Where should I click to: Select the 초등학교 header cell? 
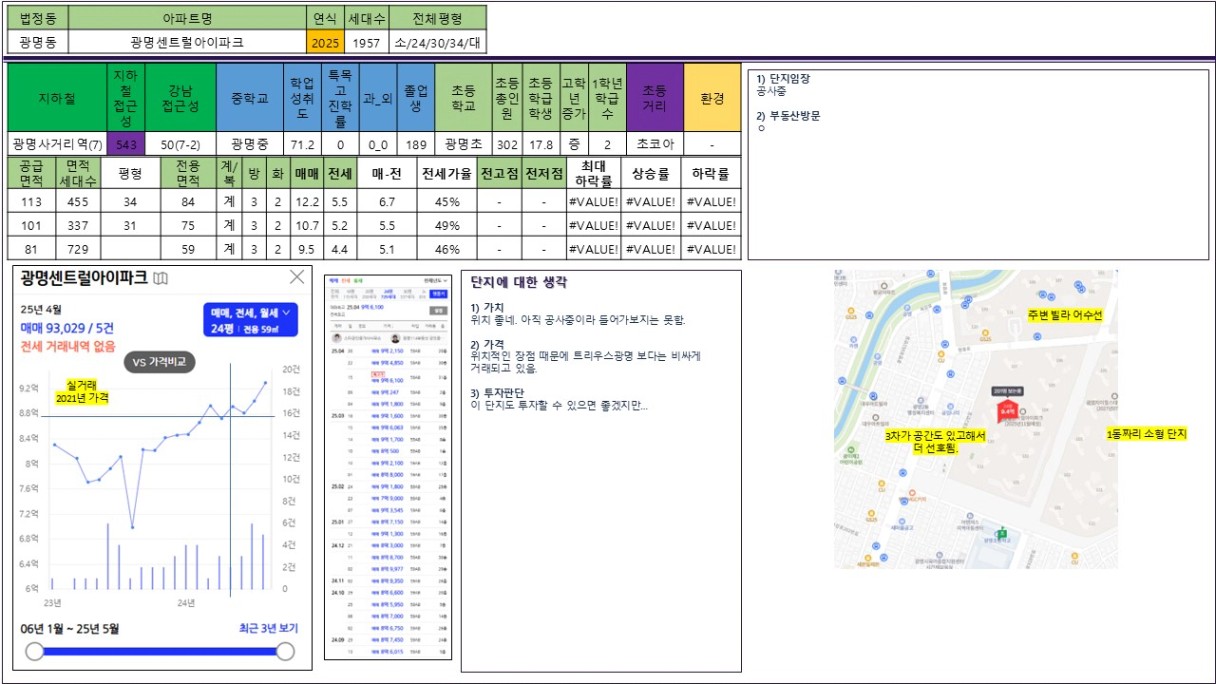click(462, 98)
